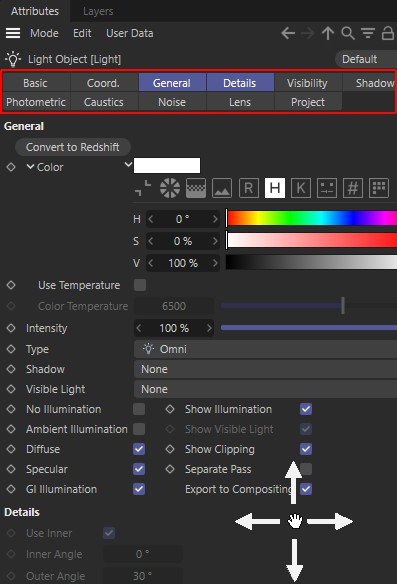Select the hexadecimal # color mode icon
The width and height of the screenshot is (397, 584).
tap(353, 188)
